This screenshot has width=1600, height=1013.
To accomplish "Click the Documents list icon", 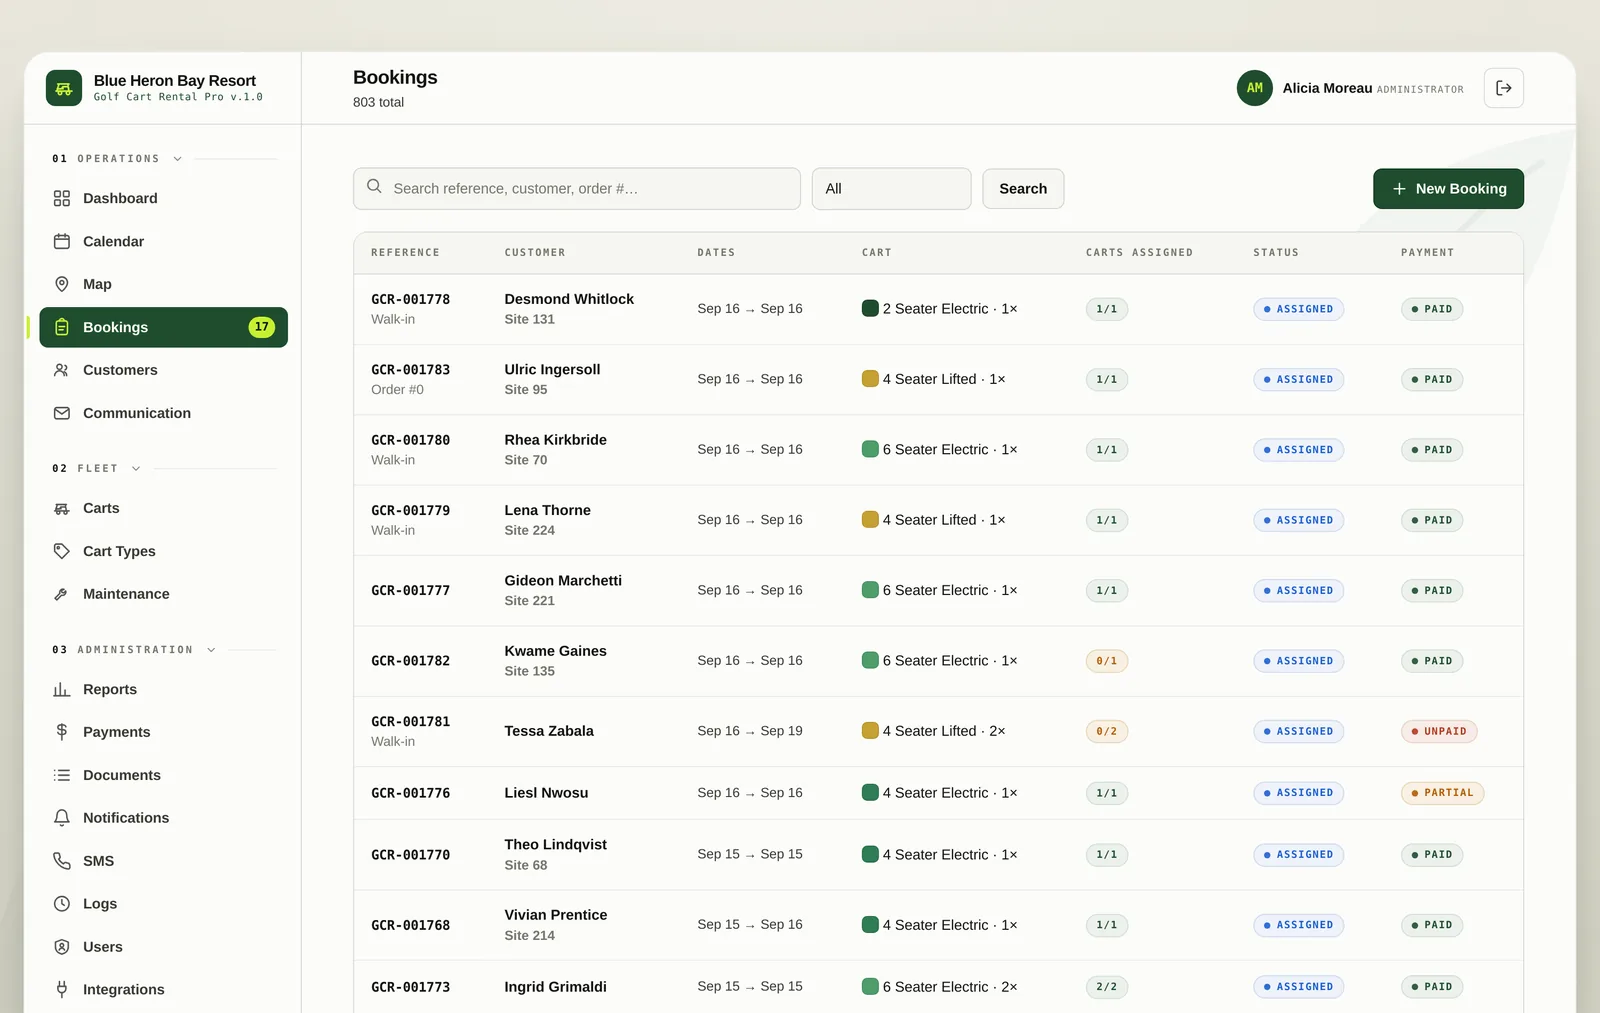I will 62,775.
